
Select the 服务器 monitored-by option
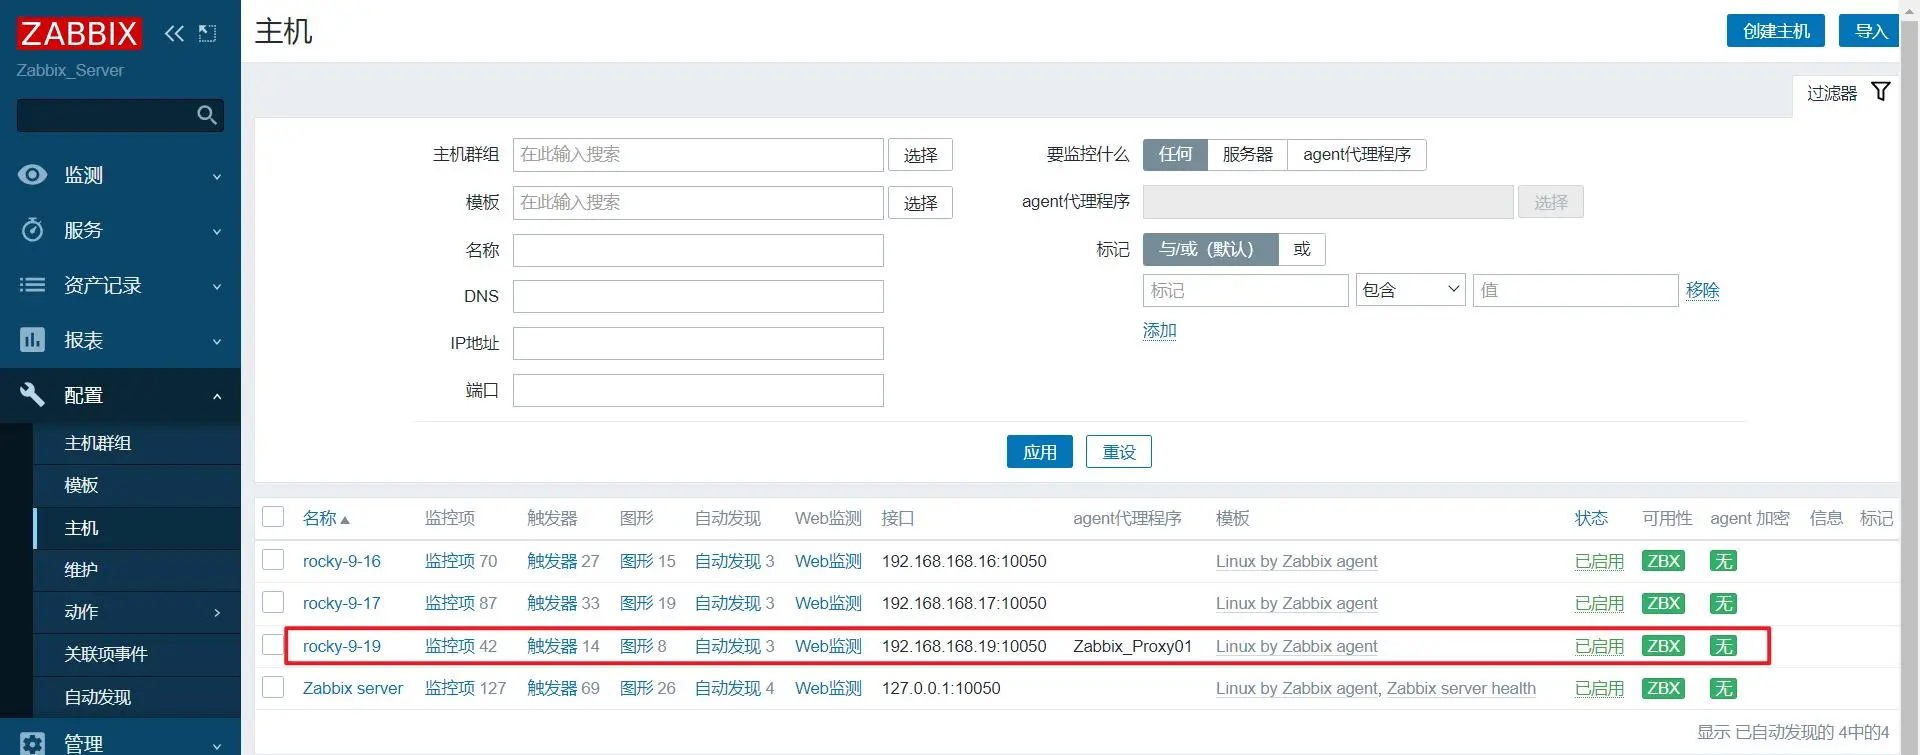(x=1247, y=155)
